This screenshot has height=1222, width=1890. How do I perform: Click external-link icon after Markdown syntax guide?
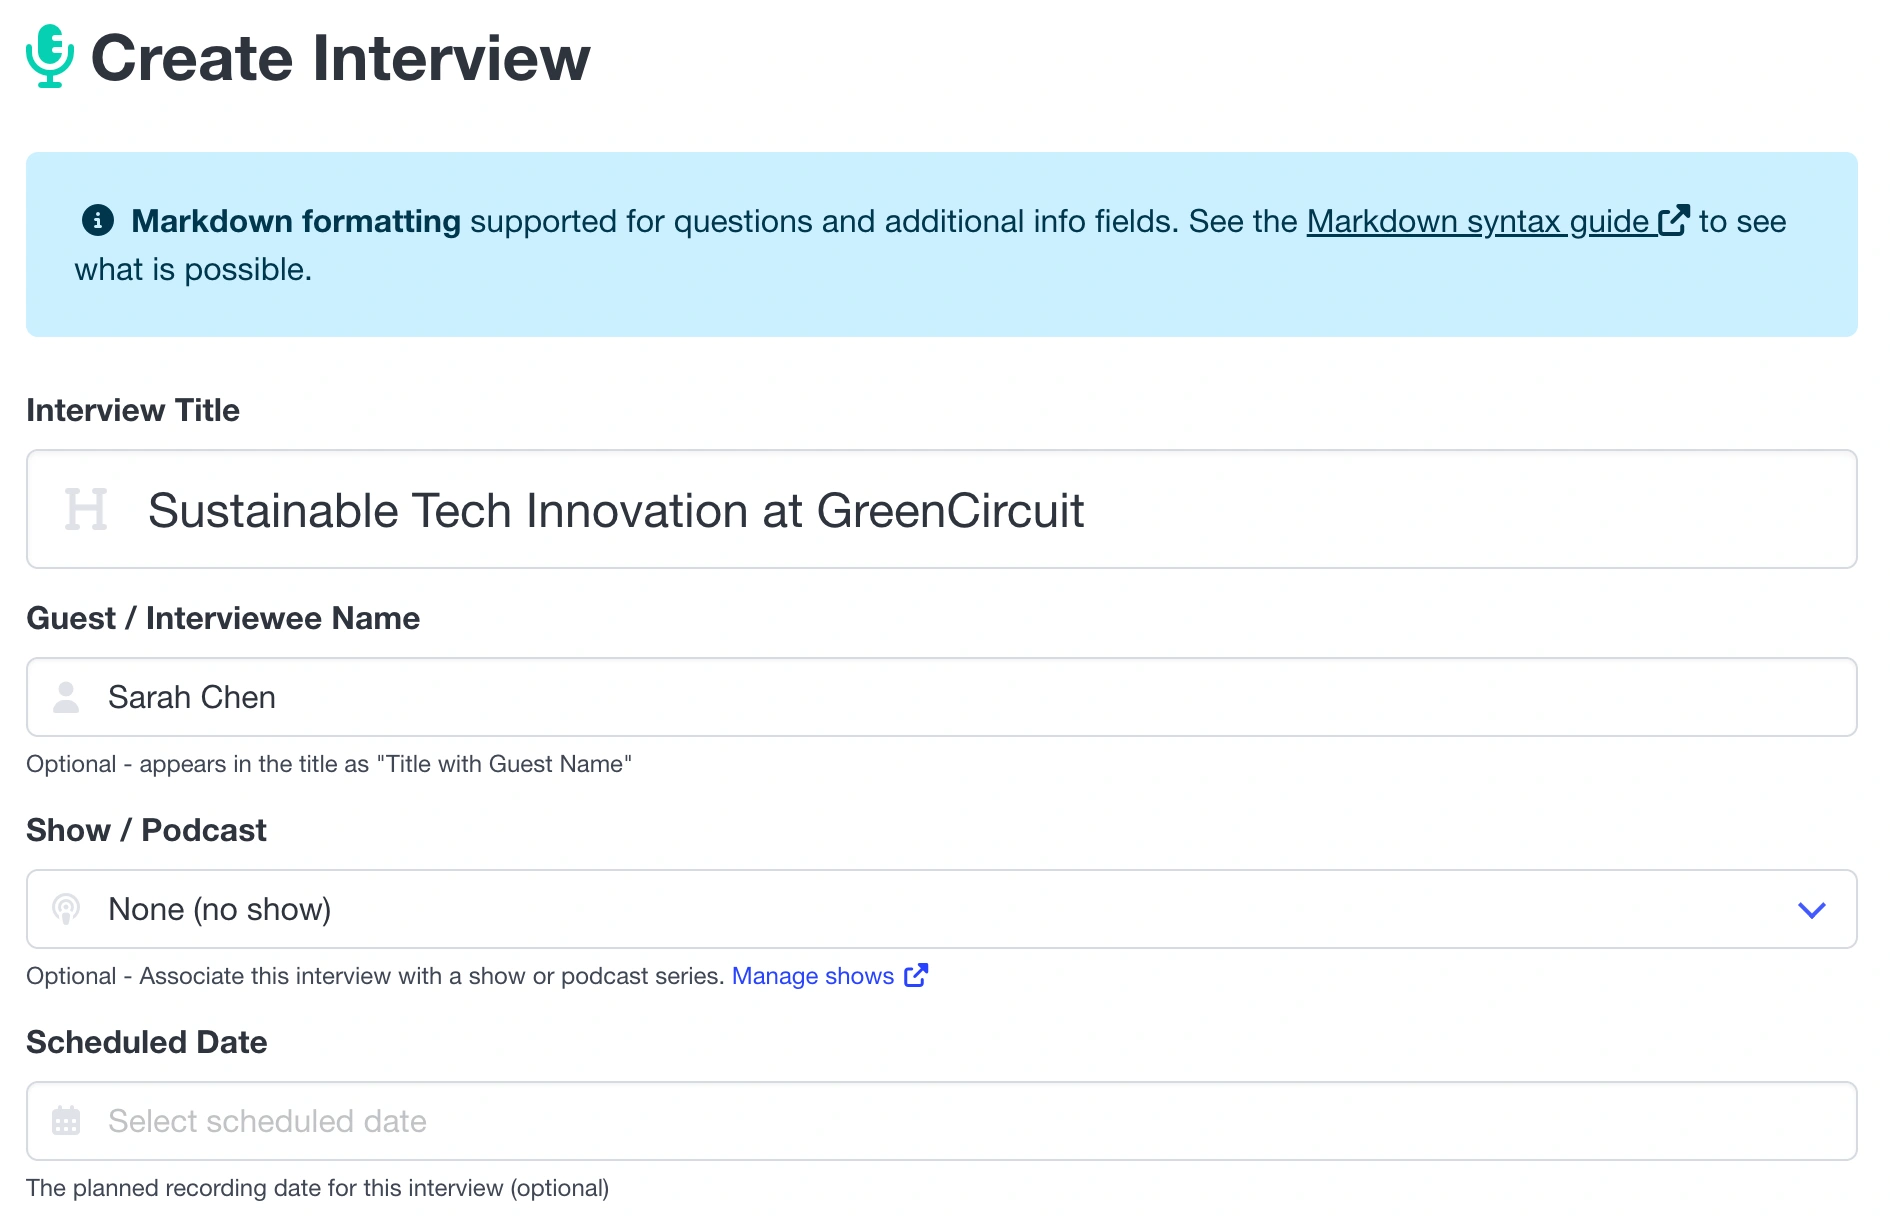click(1673, 220)
